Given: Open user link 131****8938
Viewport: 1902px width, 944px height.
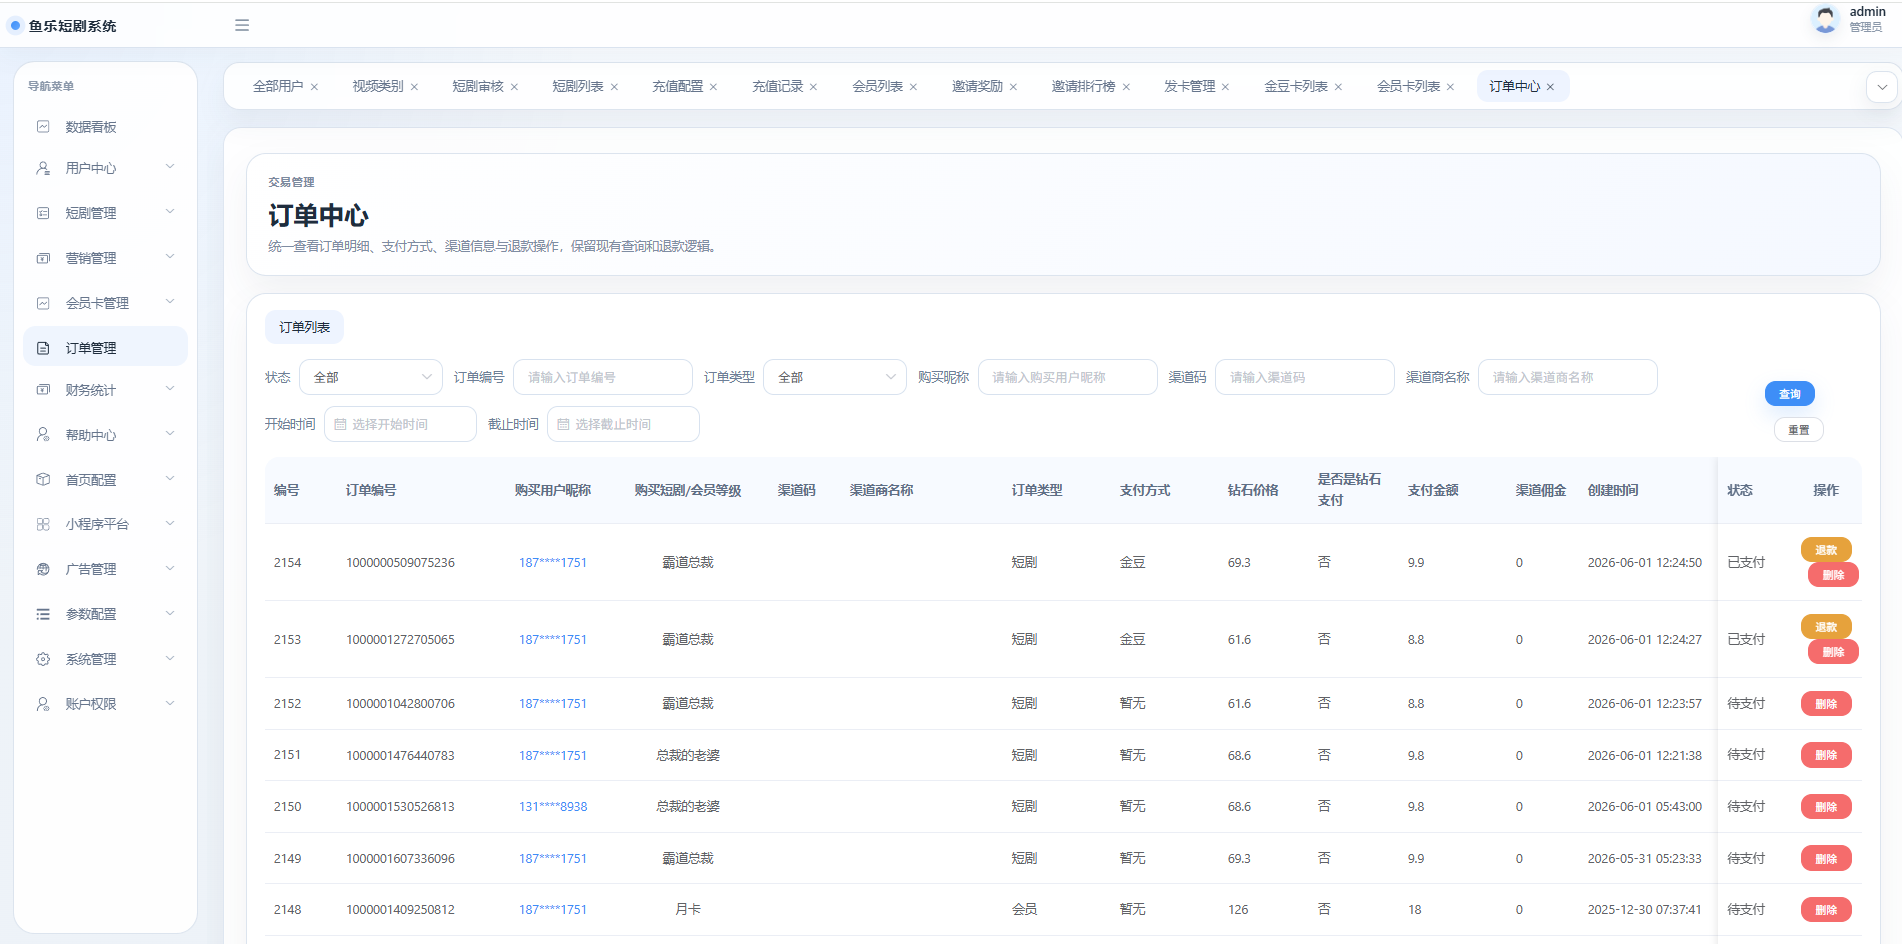Looking at the screenshot, I should [553, 807].
